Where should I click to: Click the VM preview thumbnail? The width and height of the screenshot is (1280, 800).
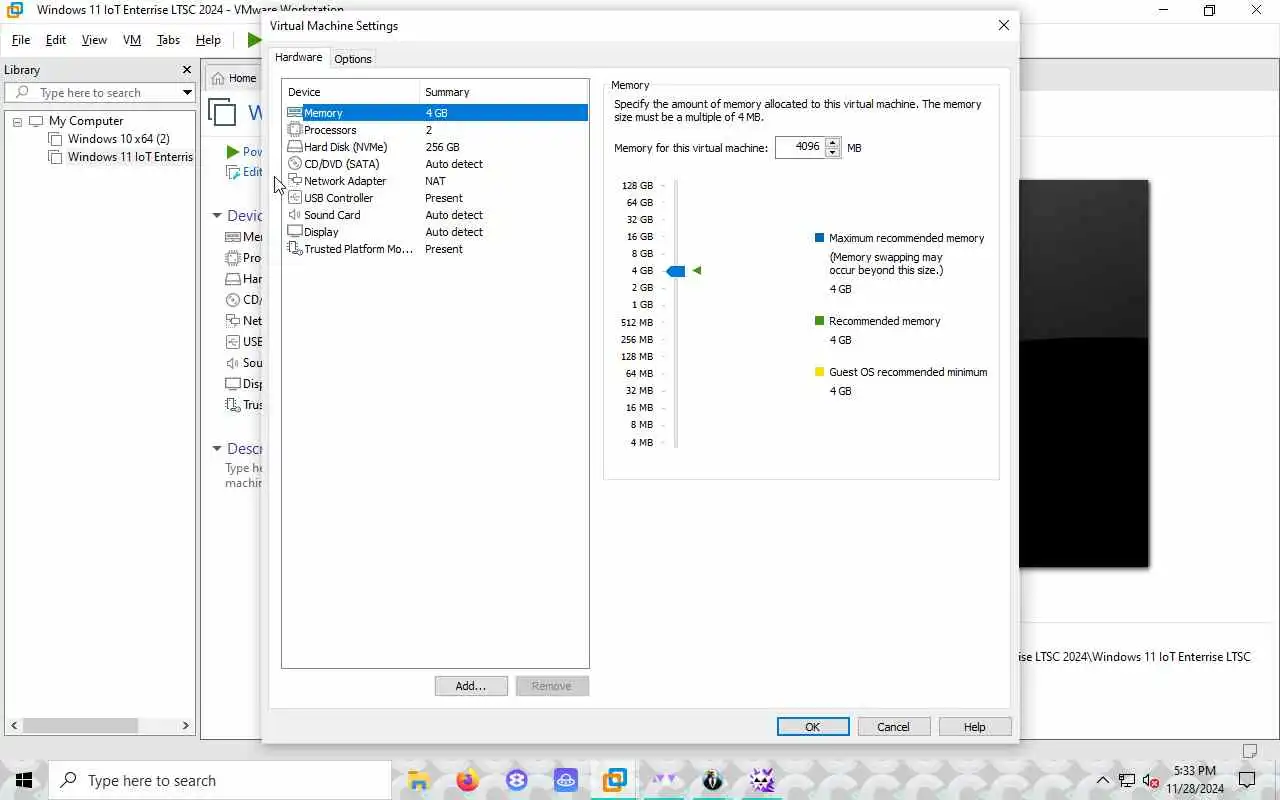pyautogui.click(x=1084, y=374)
